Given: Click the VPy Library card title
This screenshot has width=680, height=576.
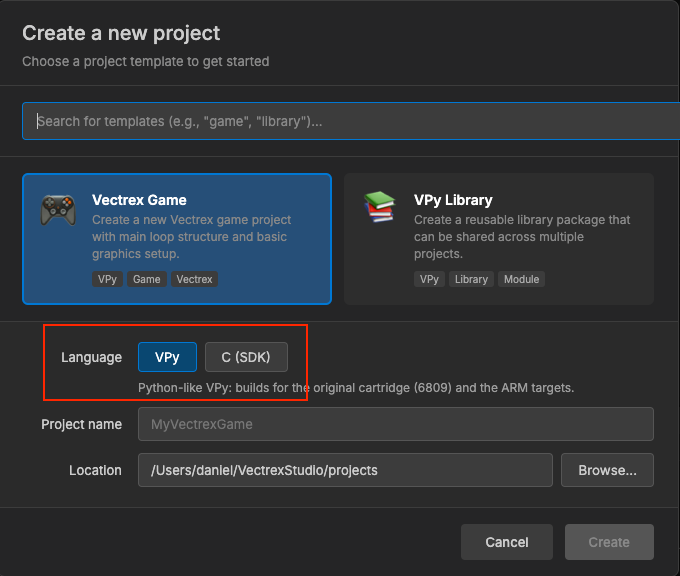Looking at the screenshot, I should click(453, 200).
